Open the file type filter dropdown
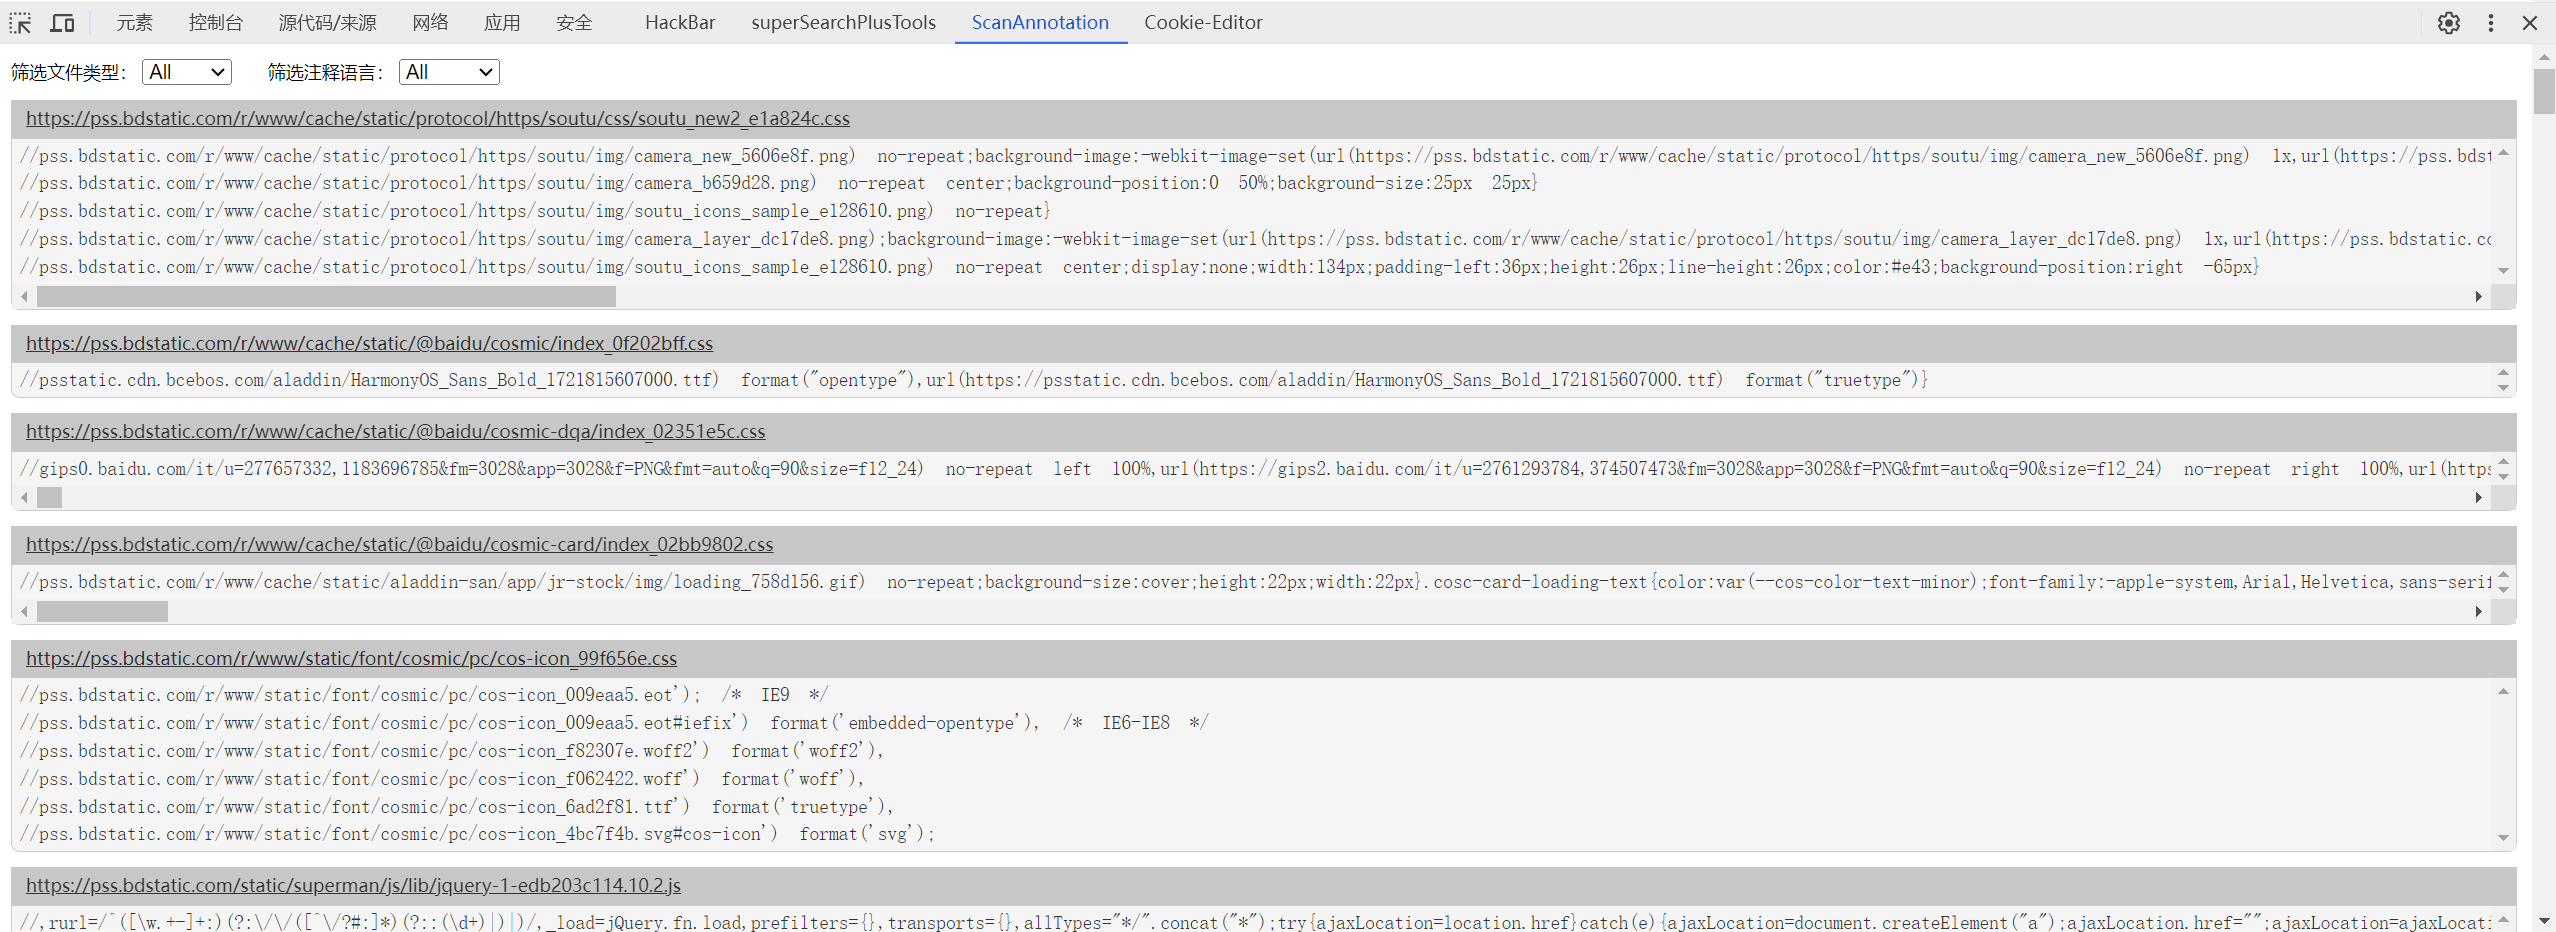Screen dimensions: 2556x932 (x=187, y=72)
